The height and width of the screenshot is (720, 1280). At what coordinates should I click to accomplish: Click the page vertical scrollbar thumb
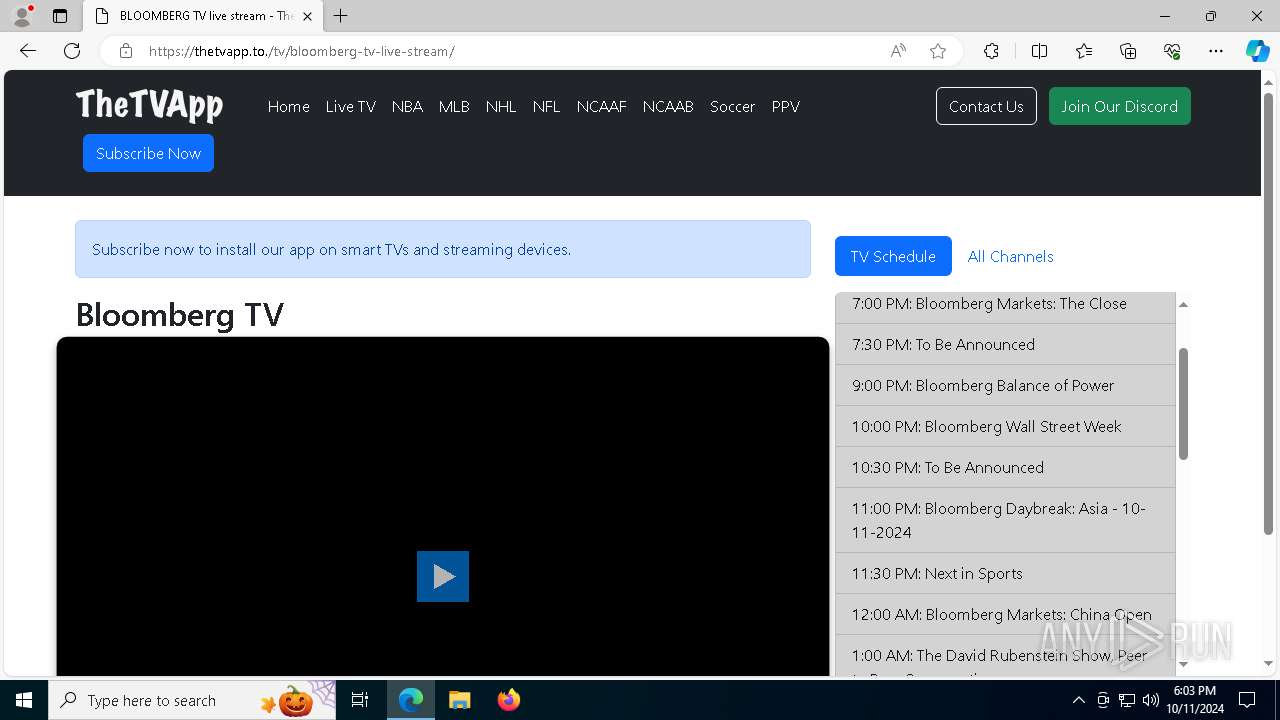click(x=1269, y=313)
